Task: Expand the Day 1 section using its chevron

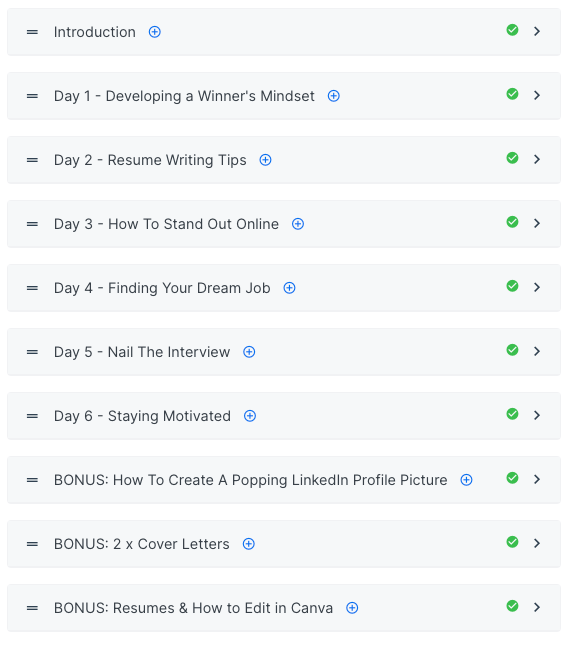Action: coord(537,95)
